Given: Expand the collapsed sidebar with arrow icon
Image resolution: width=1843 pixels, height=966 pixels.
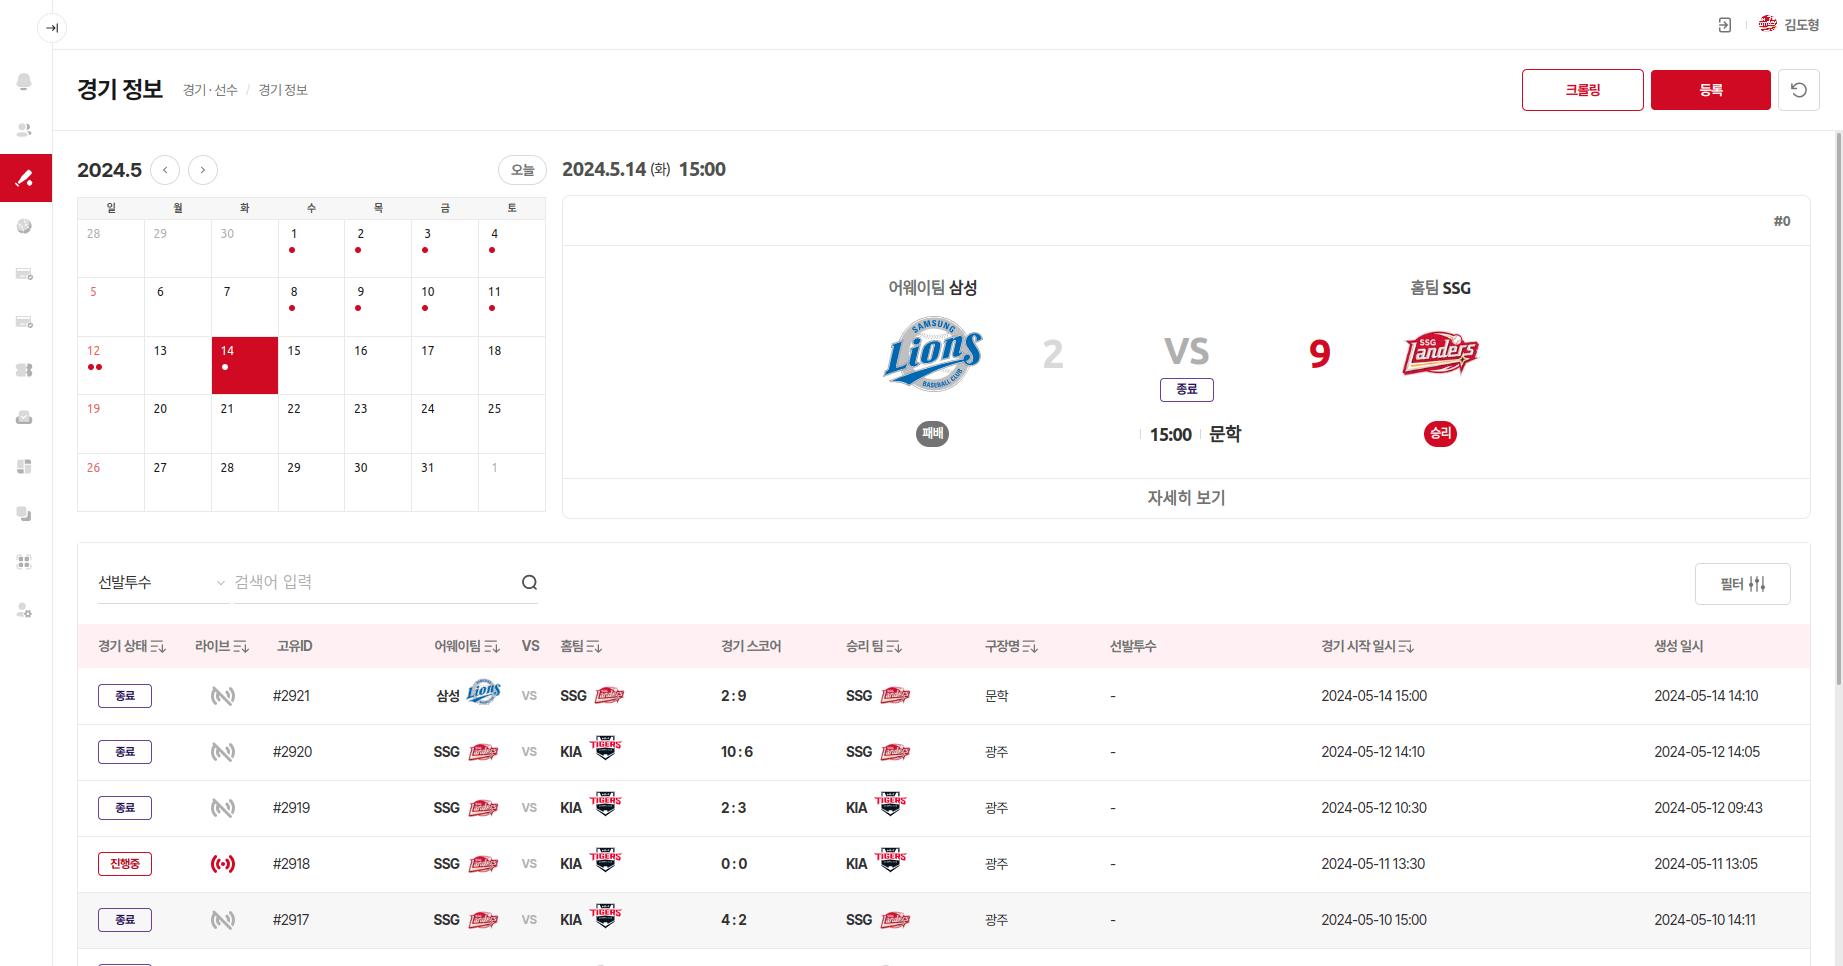Looking at the screenshot, I should click(x=52, y=27).
